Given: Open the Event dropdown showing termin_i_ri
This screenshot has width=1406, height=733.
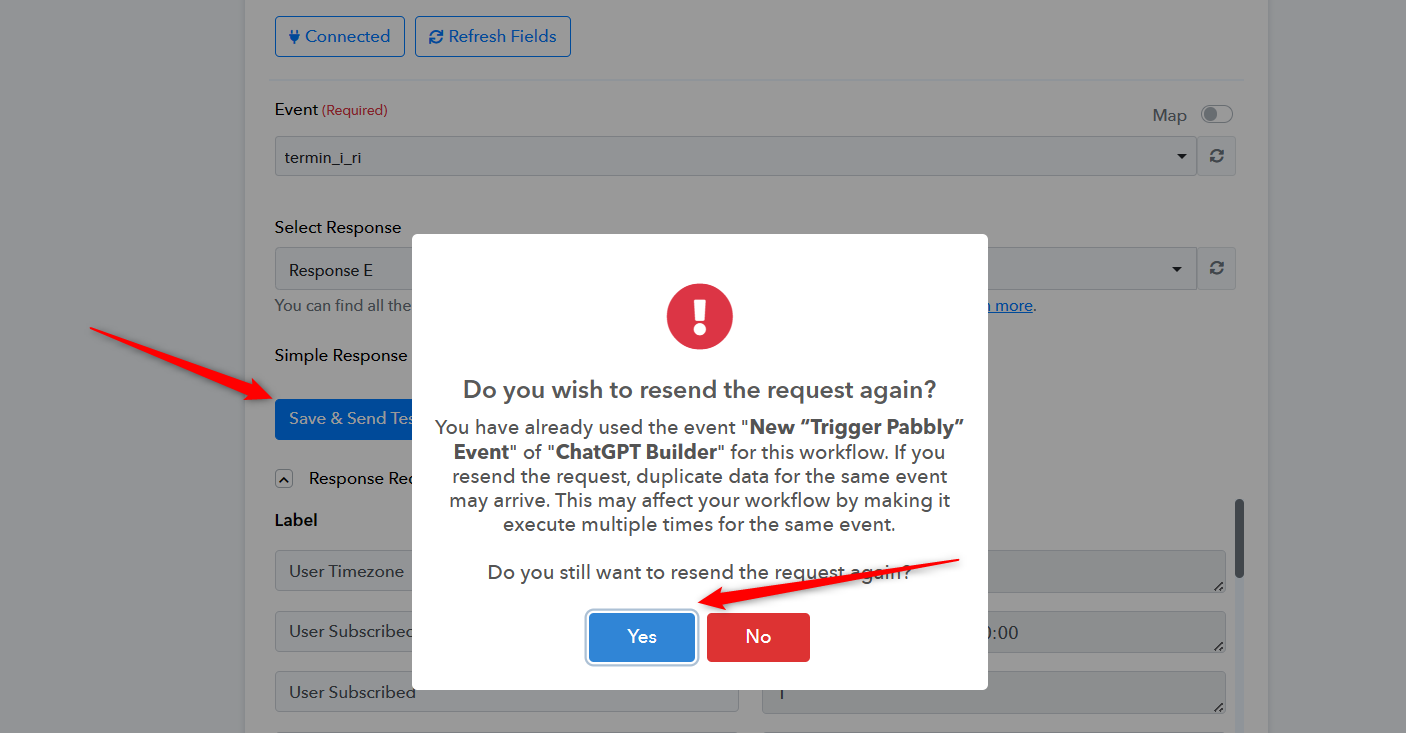Looking at the screenshot, I should click(735, 157).
